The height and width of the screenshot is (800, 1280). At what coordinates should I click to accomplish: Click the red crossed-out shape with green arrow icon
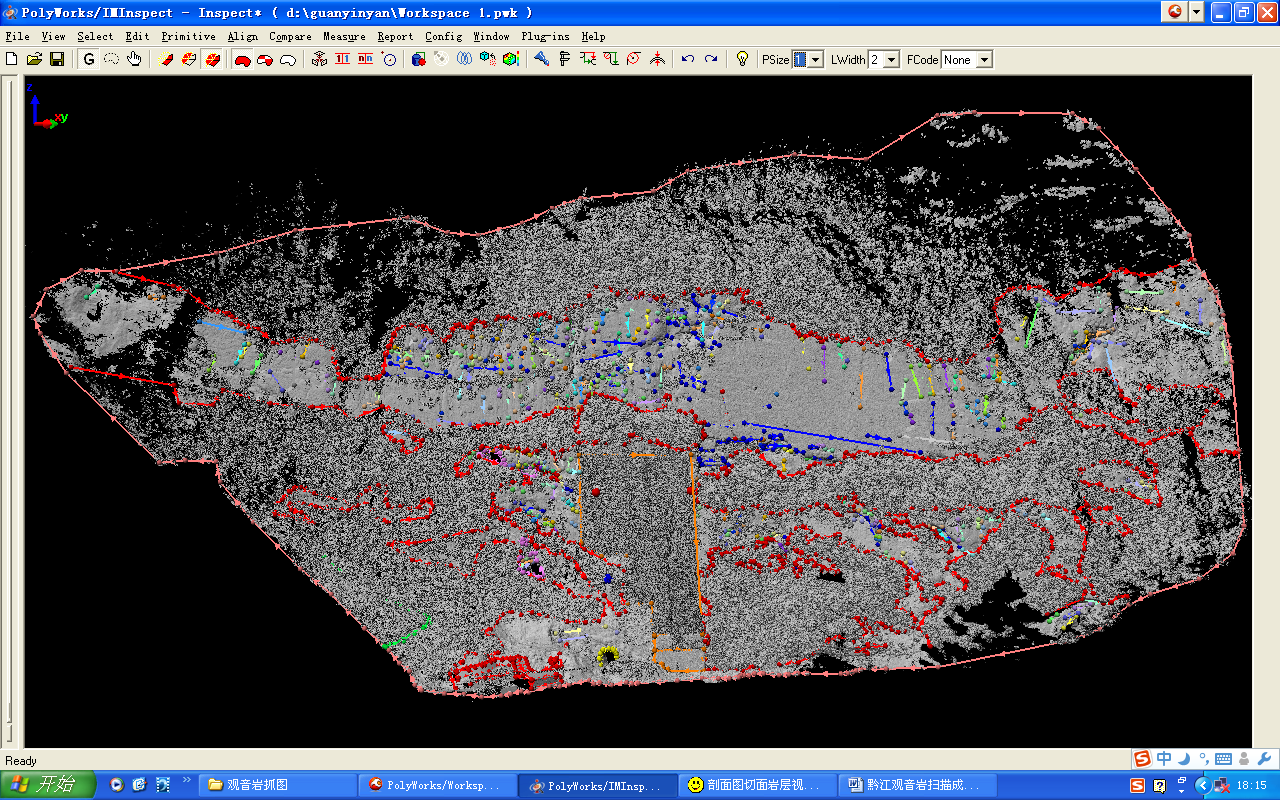point(610,60)
